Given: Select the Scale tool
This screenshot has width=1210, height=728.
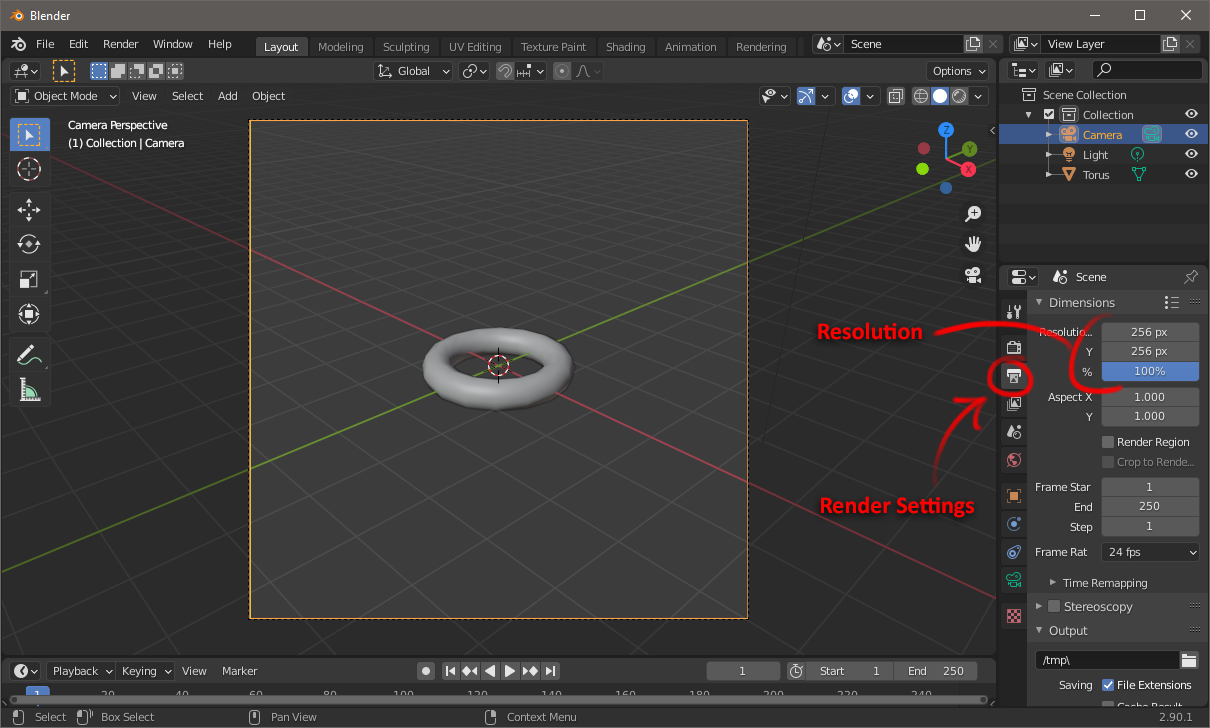Looking at the screenshot, I should click(29, 280).
